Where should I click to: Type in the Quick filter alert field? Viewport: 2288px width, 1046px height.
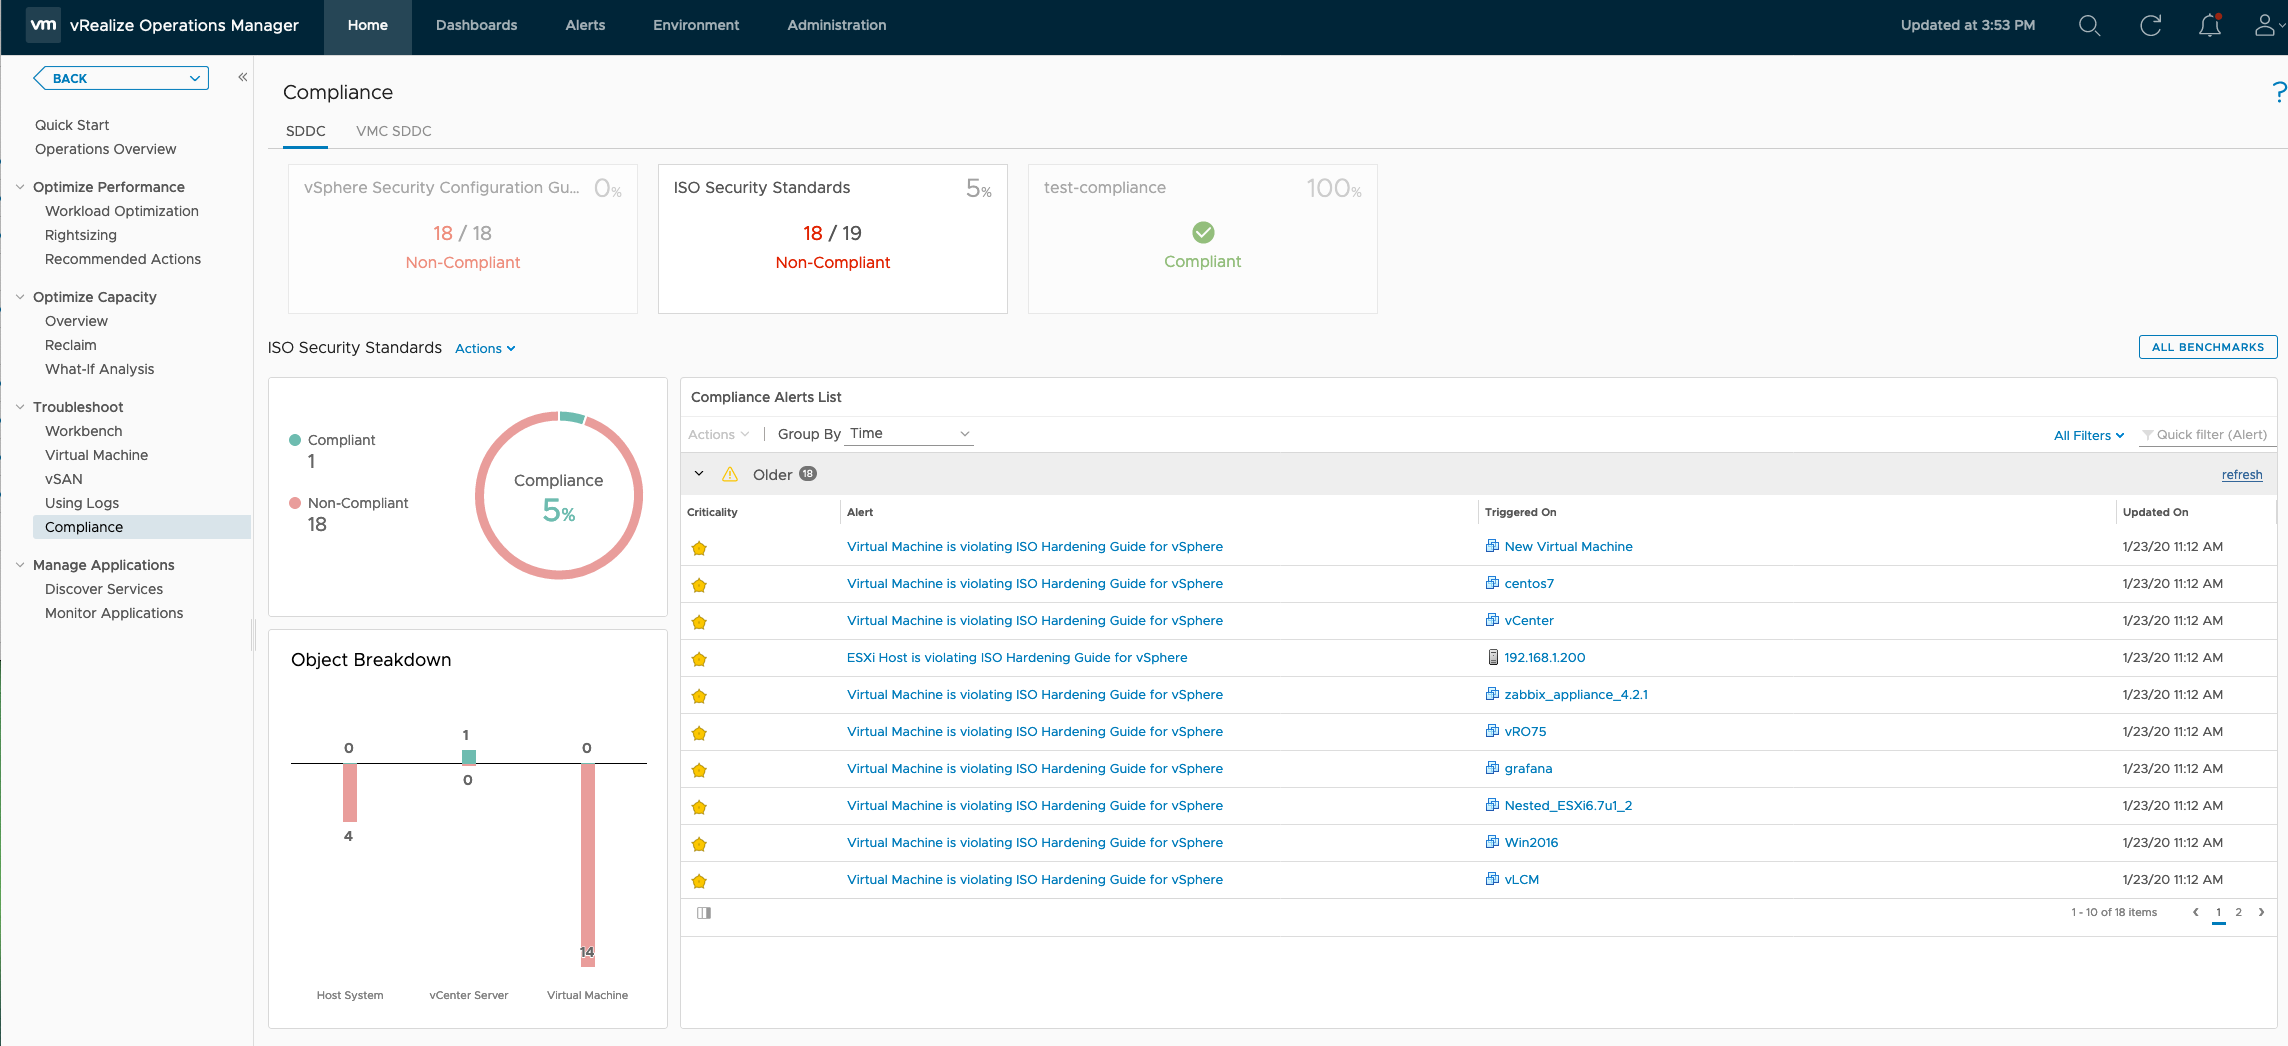2210,435
